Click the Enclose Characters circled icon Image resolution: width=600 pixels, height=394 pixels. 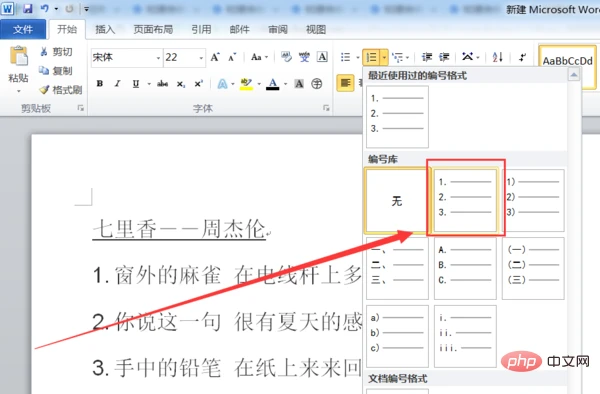click(x=316, y=84)
